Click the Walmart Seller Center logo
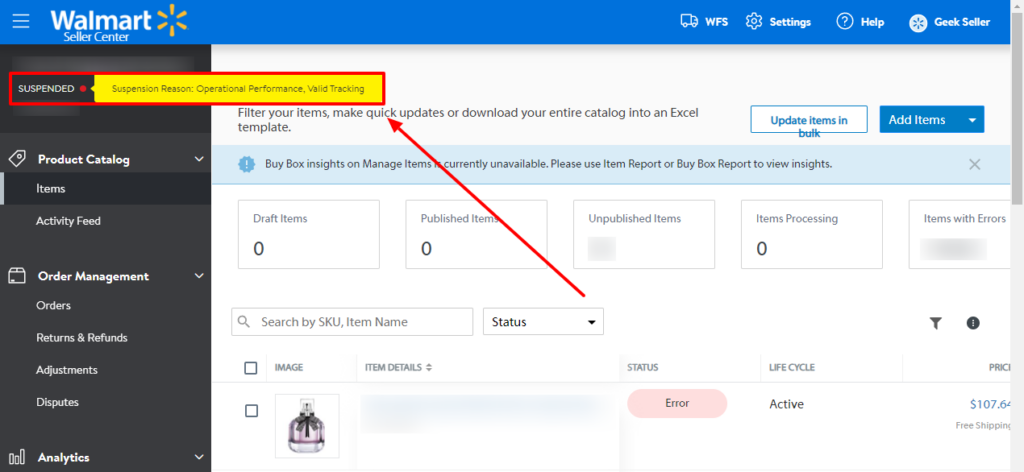Screen dimensions: 1024x472 click(119, 23)
